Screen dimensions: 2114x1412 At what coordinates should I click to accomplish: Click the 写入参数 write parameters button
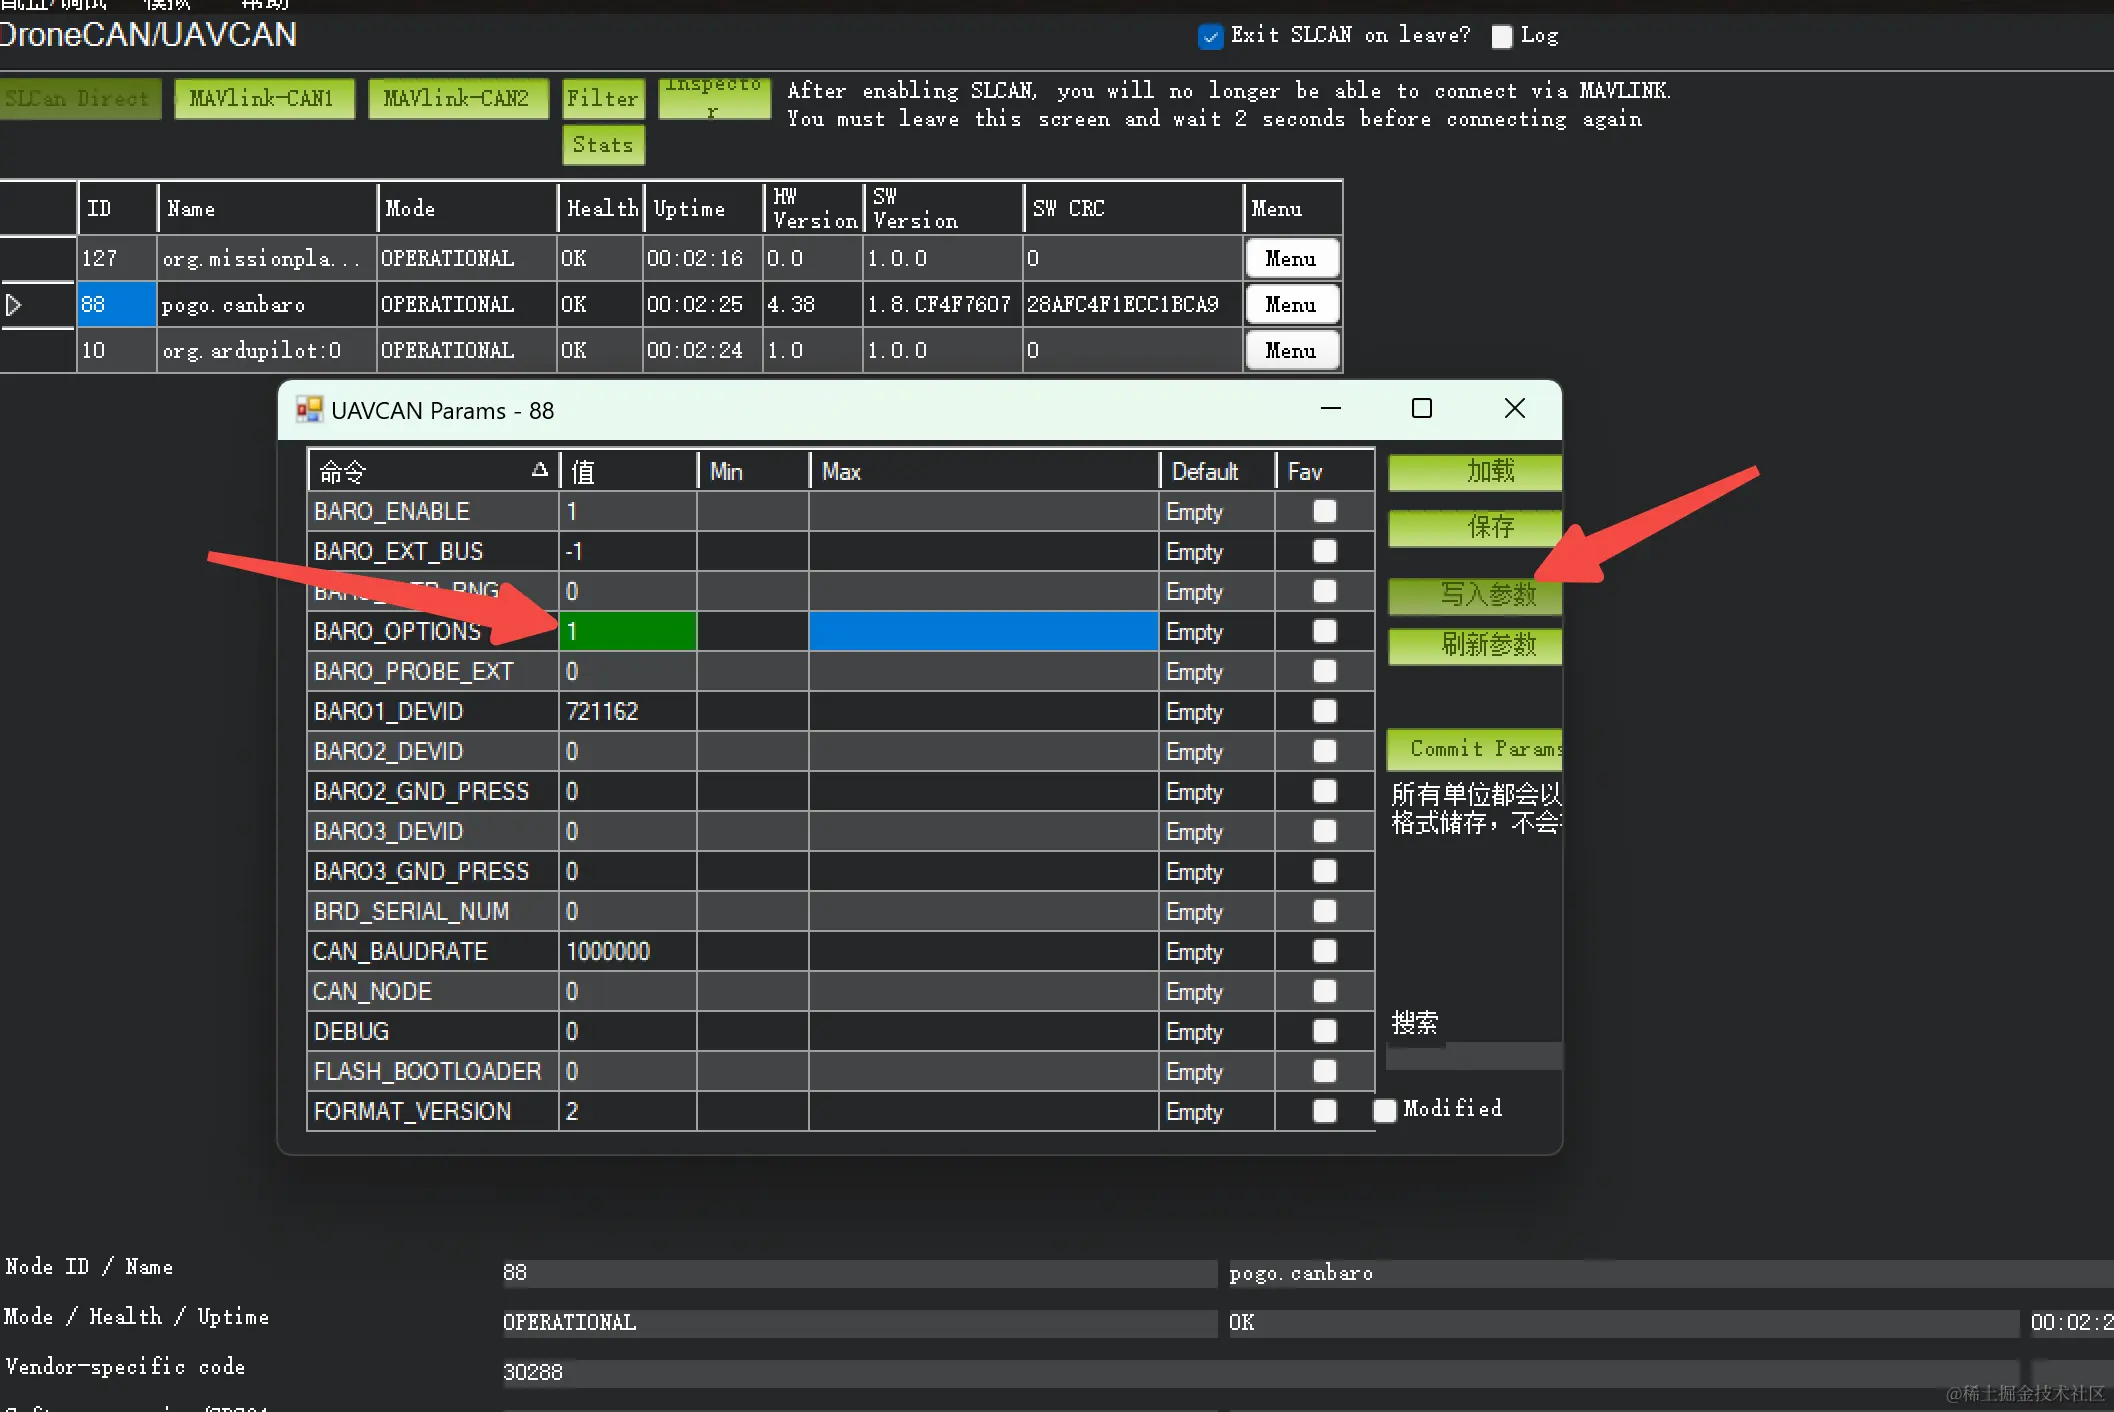point(1473,595)
